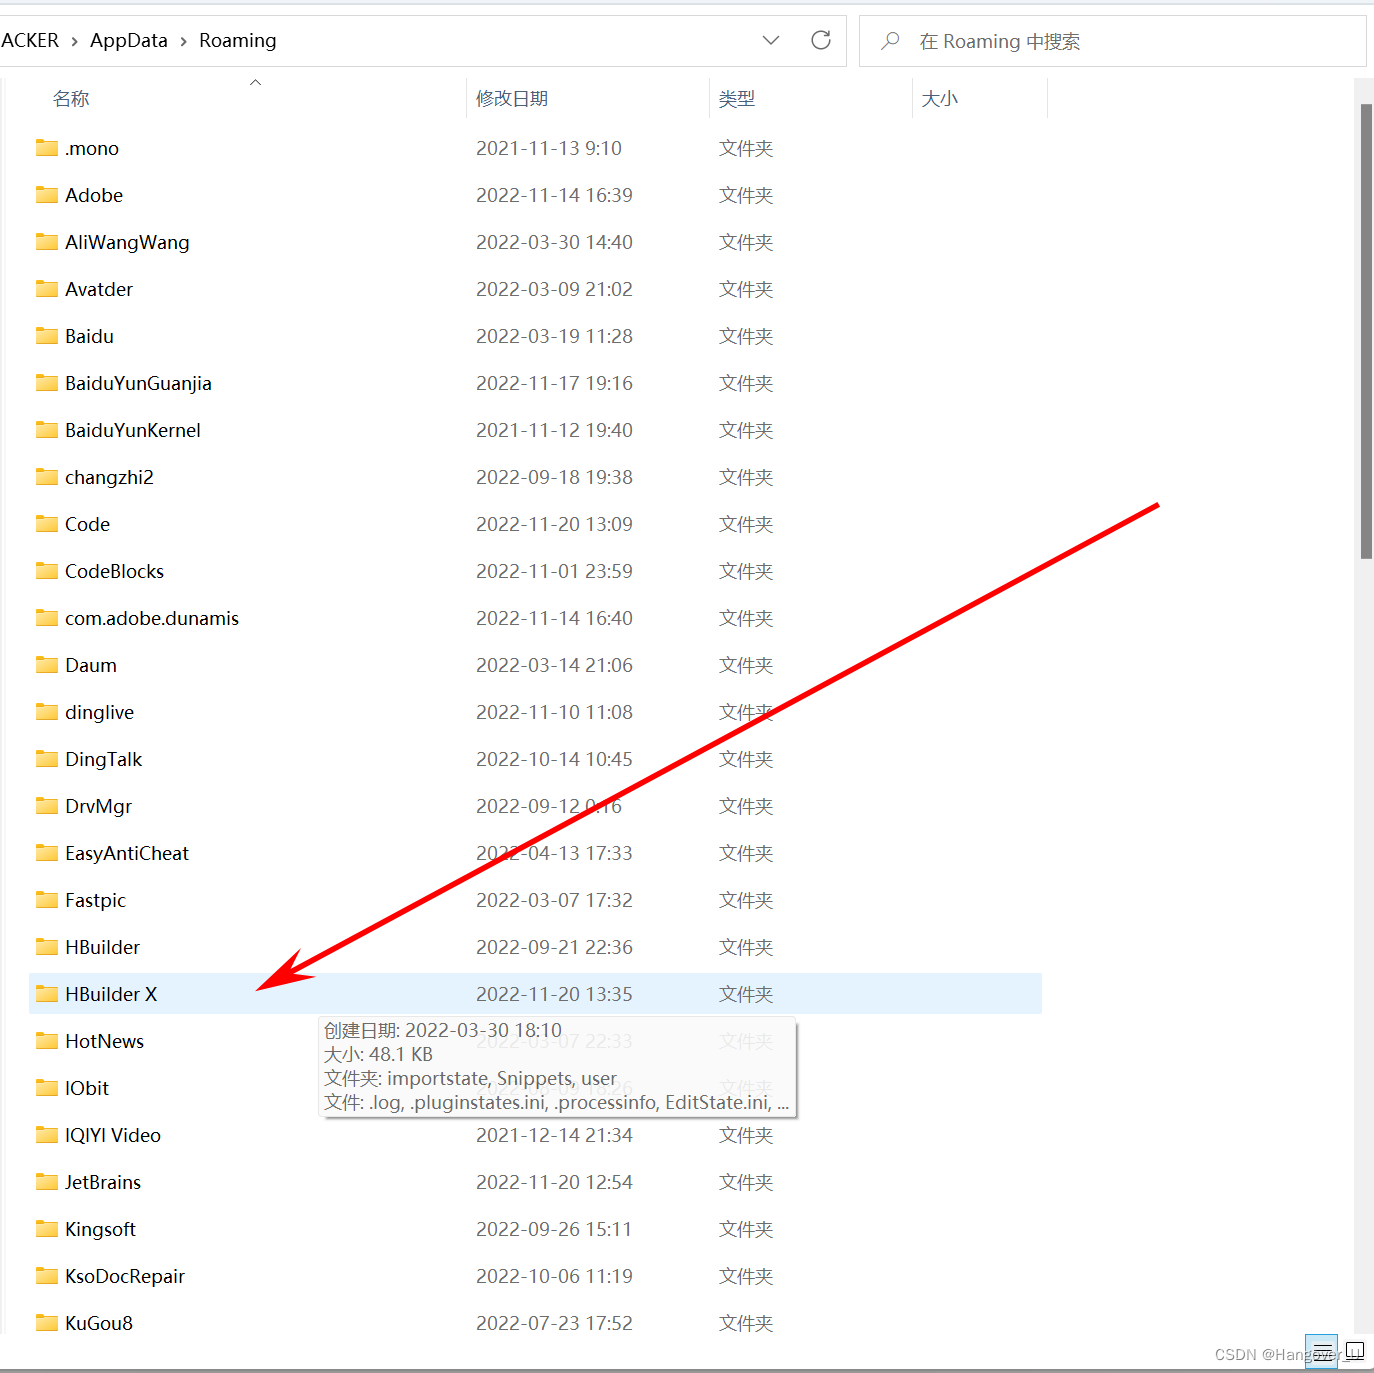Click the Roaming search box
Viewport: 1374px width, 1373px height.
tap(1112, 41)
